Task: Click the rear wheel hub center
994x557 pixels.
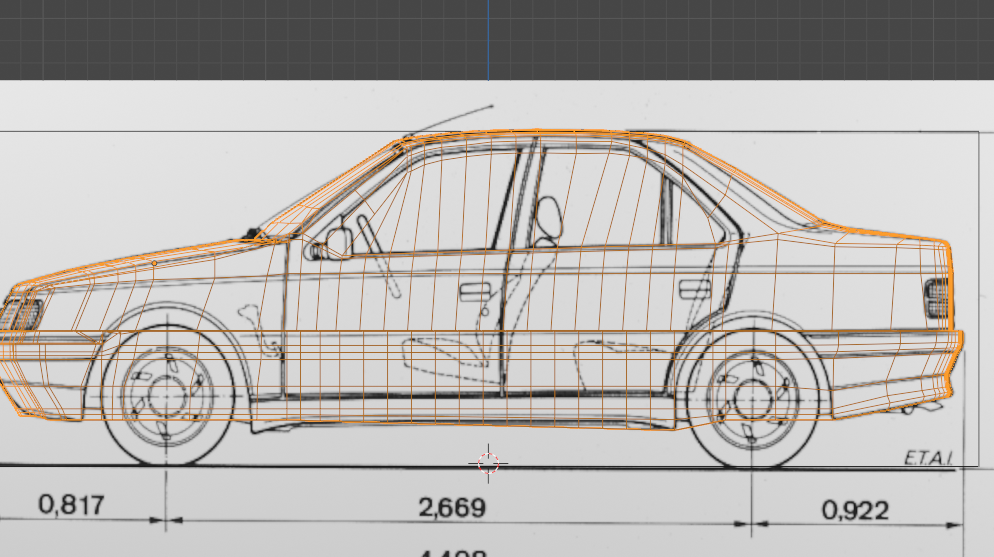Action: [x=752, y=400]
